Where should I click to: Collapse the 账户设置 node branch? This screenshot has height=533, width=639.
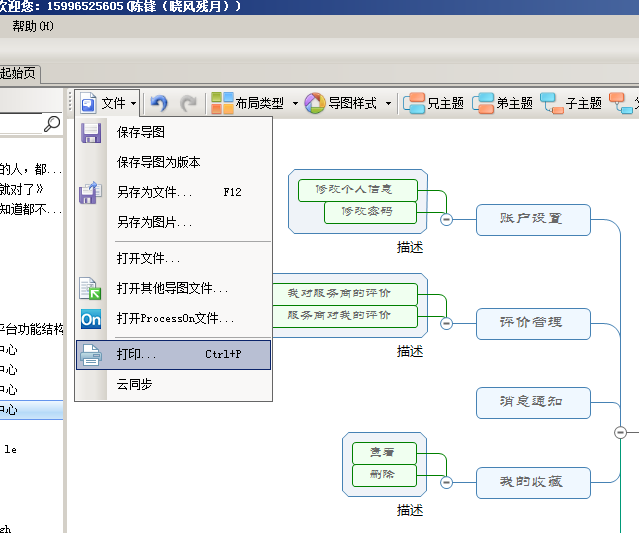coord(447,219)
